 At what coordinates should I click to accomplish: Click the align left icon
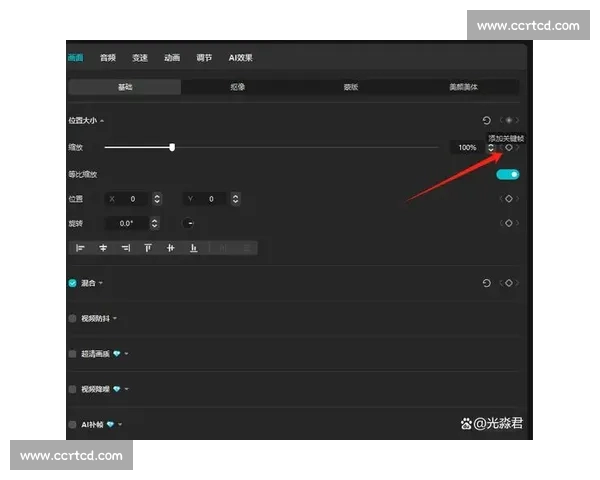coord(81,247)
